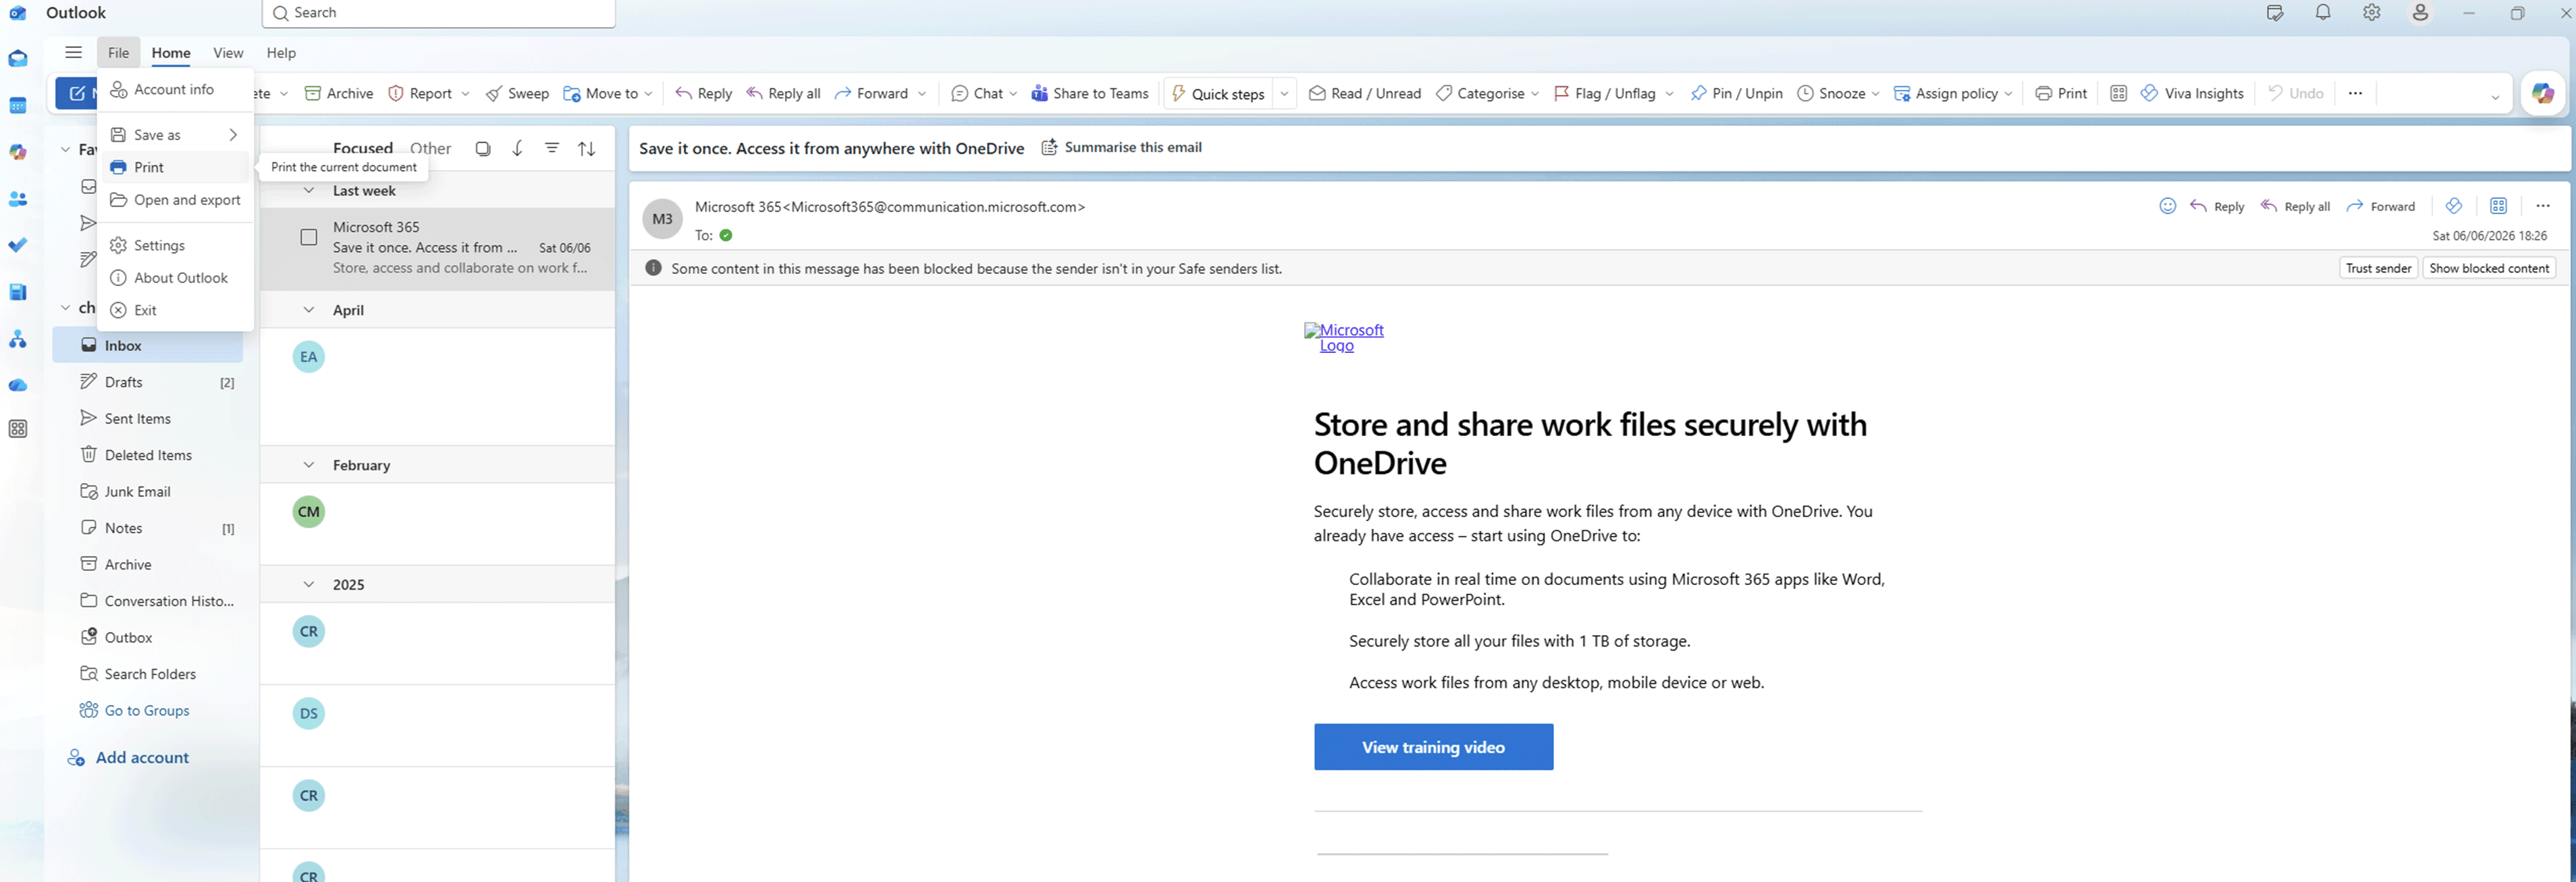Open Settings from File menu

(x=175, y=245)
